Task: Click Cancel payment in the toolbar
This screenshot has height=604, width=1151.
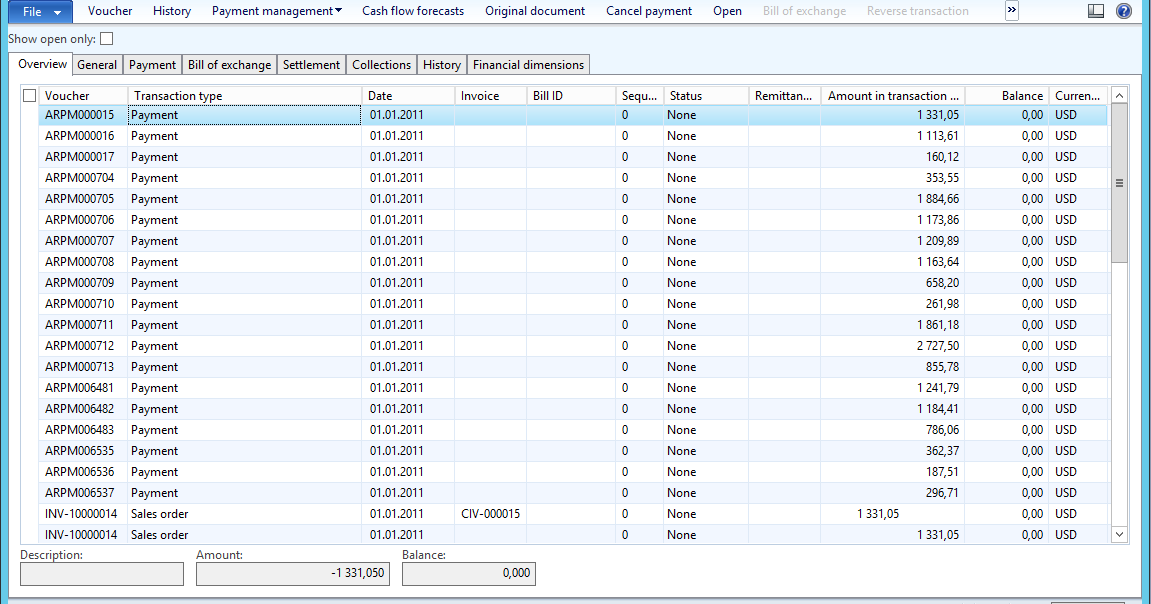Action: pos(648,11)
